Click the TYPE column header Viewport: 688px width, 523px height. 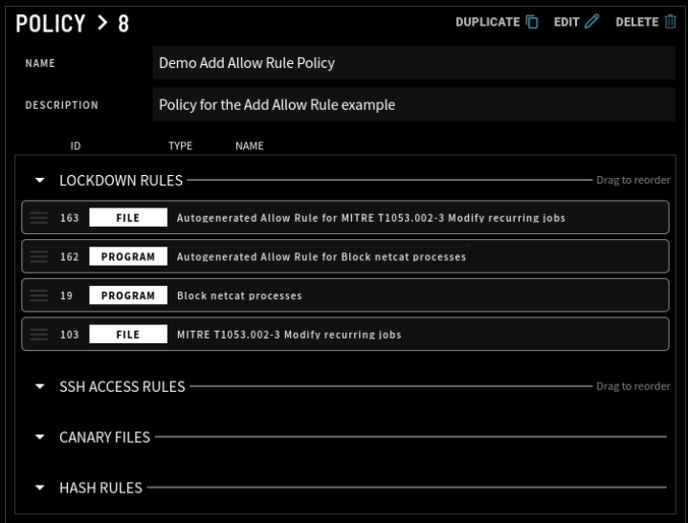pos(180,146)
